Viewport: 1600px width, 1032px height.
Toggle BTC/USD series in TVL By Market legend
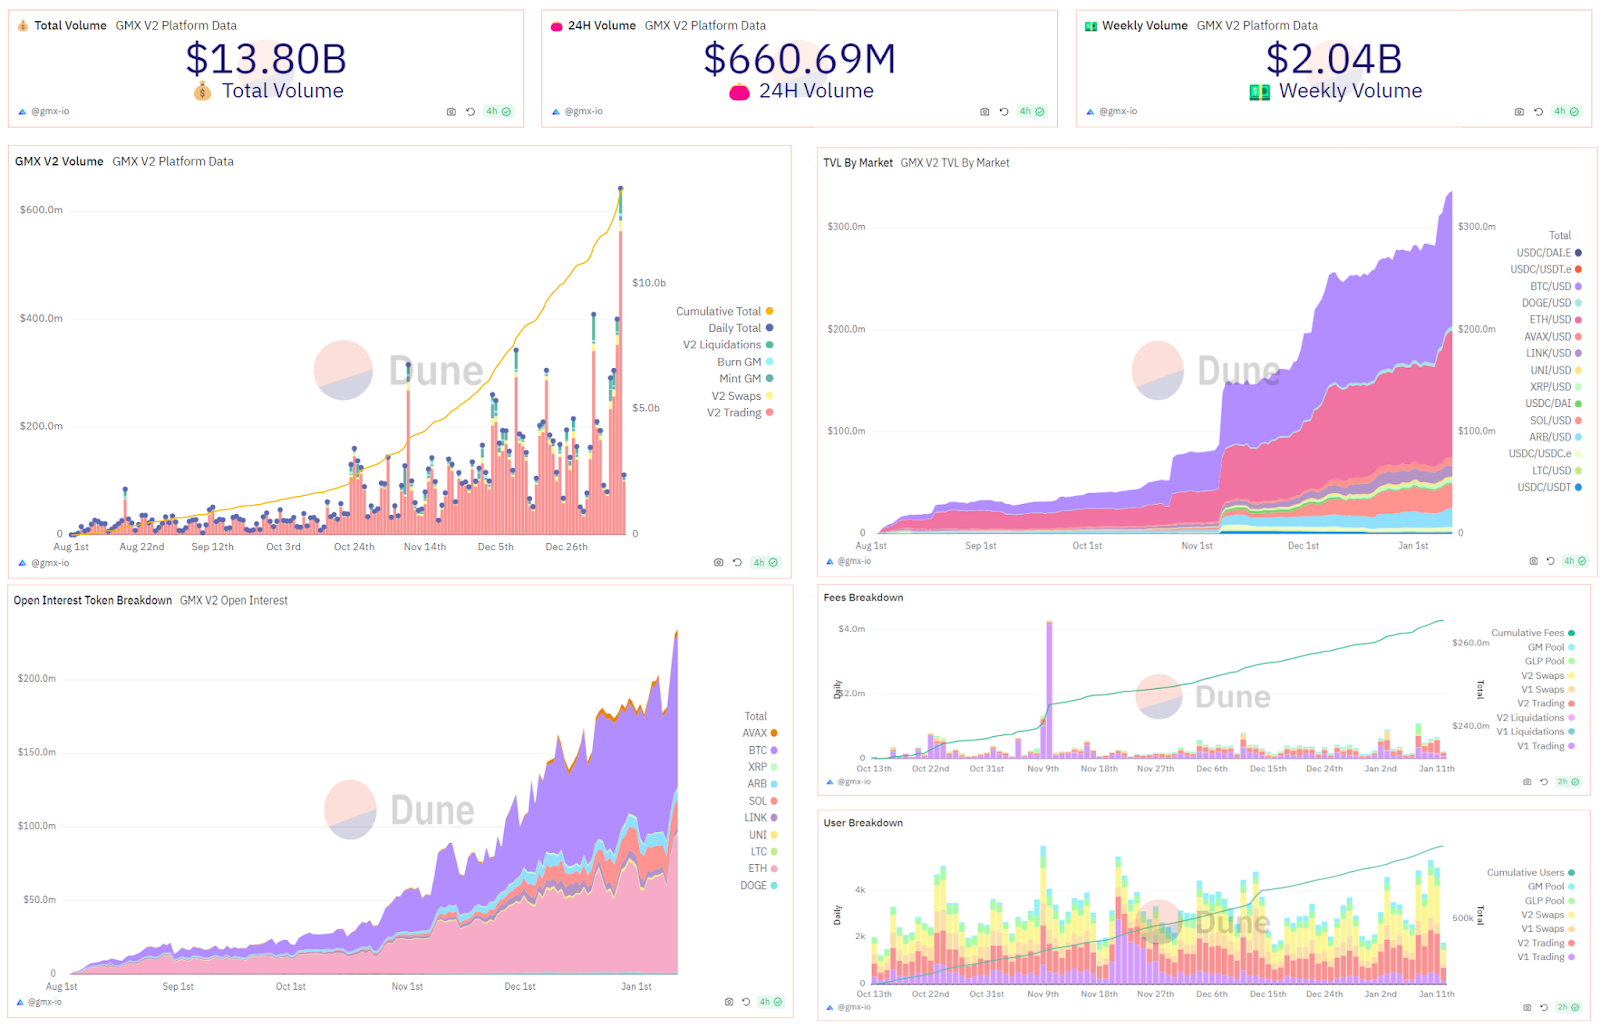point(1556,287)
